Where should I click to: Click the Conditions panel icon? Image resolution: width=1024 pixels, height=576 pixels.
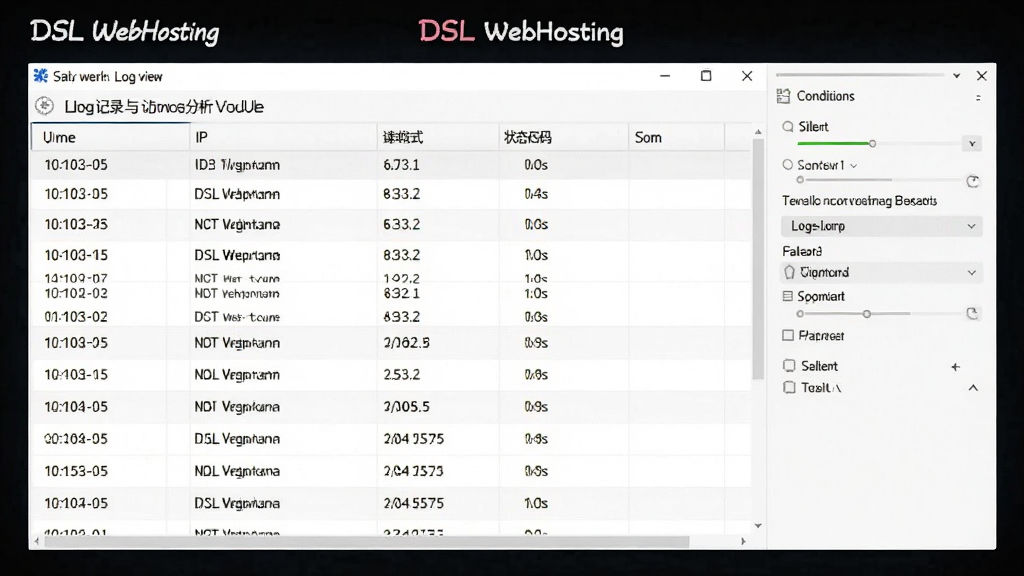click(x=783, y=96)
